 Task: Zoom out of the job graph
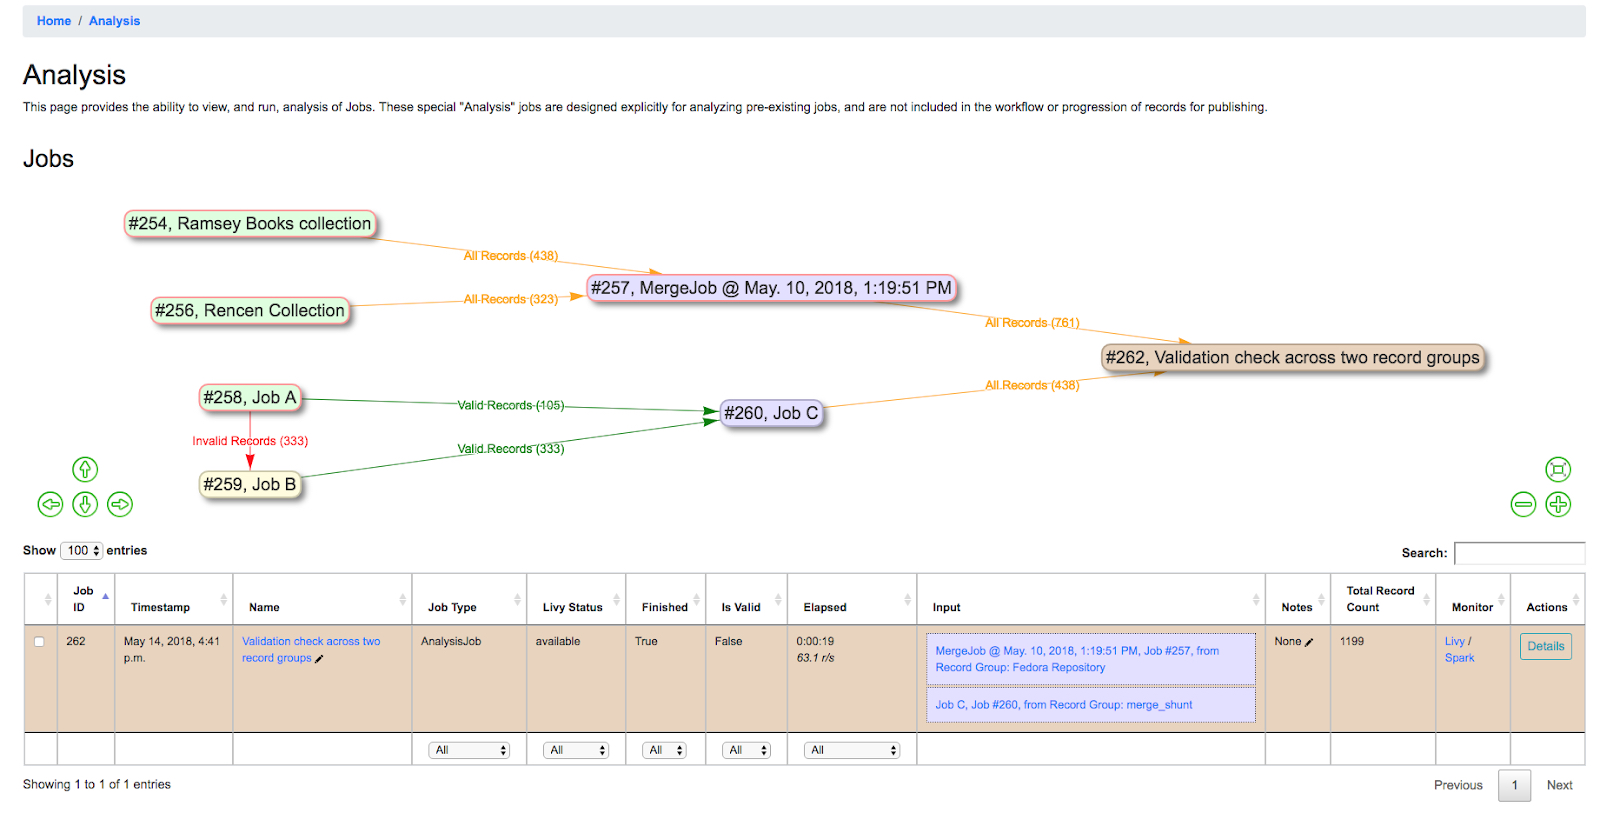(1523, 504)
